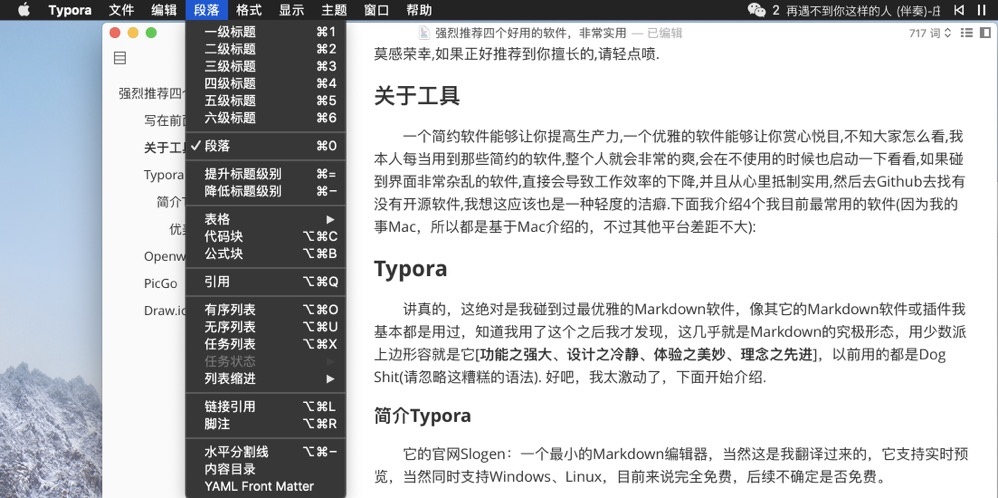Open the 格式 menu
This screenshot has width=998, height=498.
pyautogui.click(x=249, y=10)
